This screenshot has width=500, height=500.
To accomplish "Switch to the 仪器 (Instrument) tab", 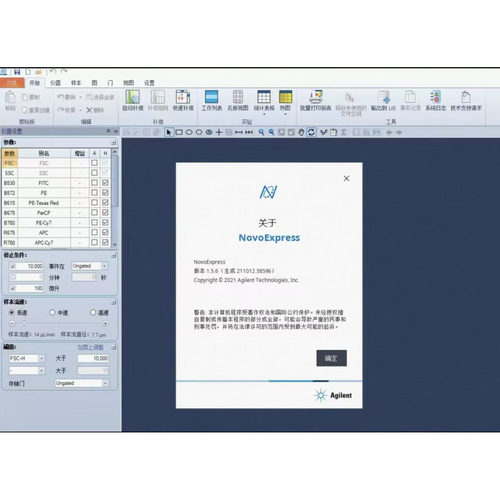I will pyautogui.click(x=55, y=83).
